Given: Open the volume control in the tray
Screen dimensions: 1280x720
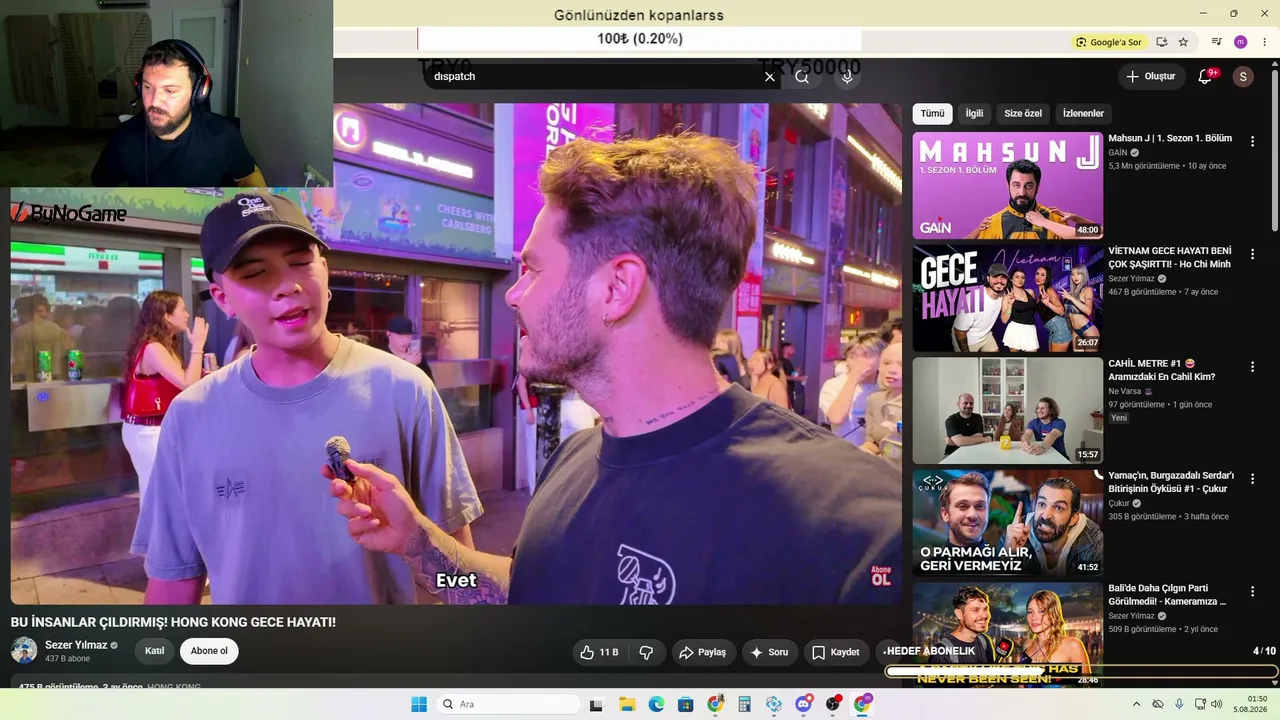Looking at the screenshot, I should 1217,704.
